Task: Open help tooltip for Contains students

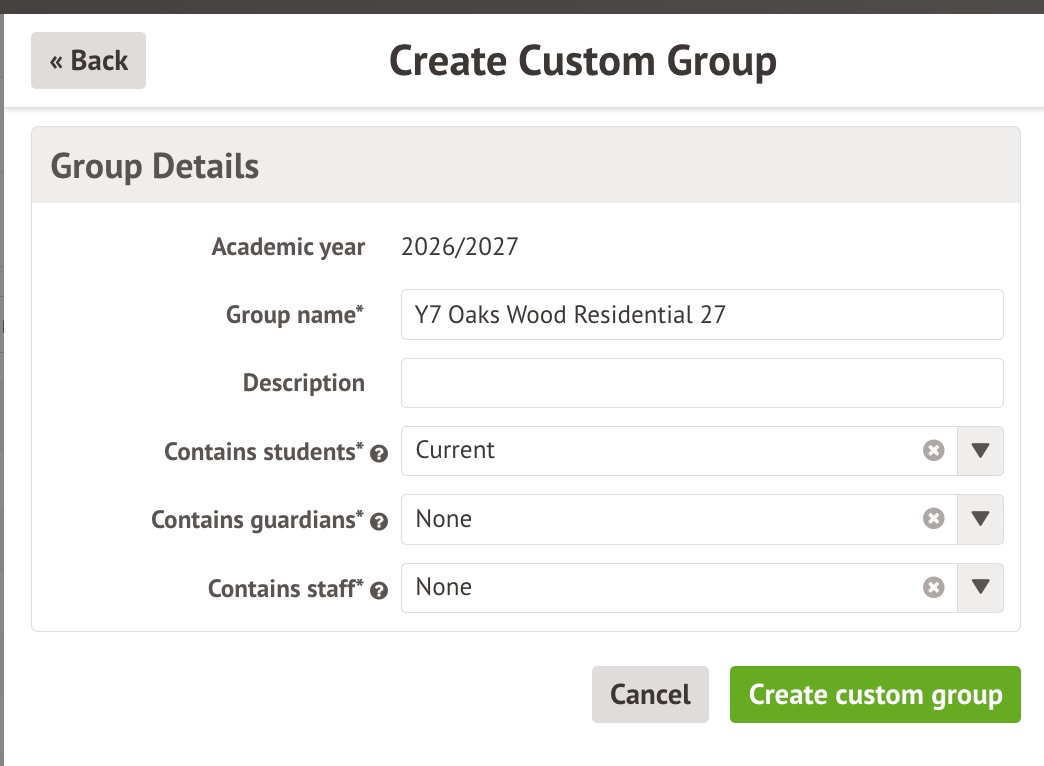Action: coord(379,453)
